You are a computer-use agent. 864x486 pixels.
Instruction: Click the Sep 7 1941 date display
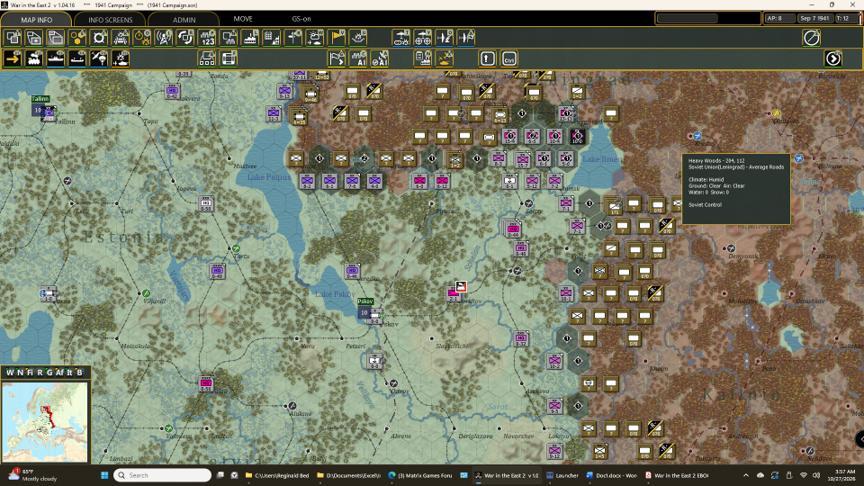(x=814, y=18)
